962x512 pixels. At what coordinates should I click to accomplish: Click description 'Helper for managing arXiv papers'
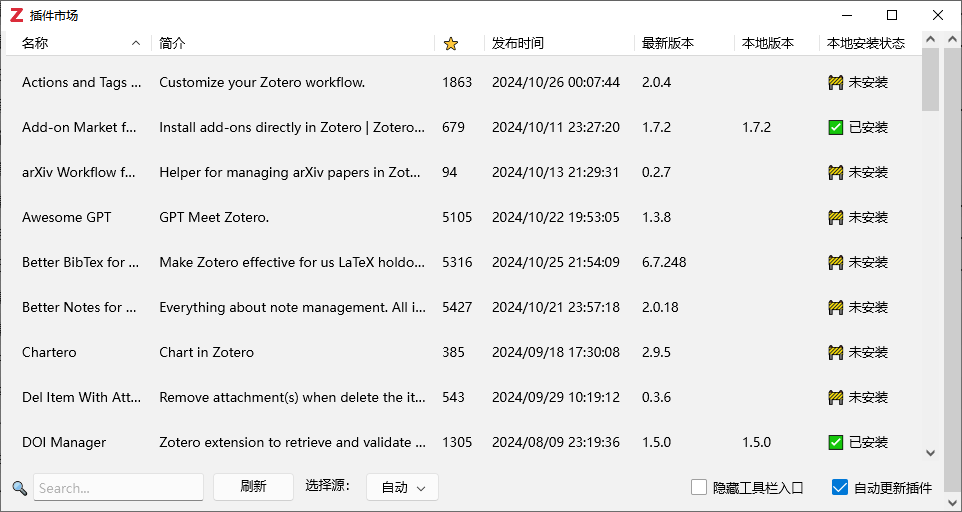point(292,172)
